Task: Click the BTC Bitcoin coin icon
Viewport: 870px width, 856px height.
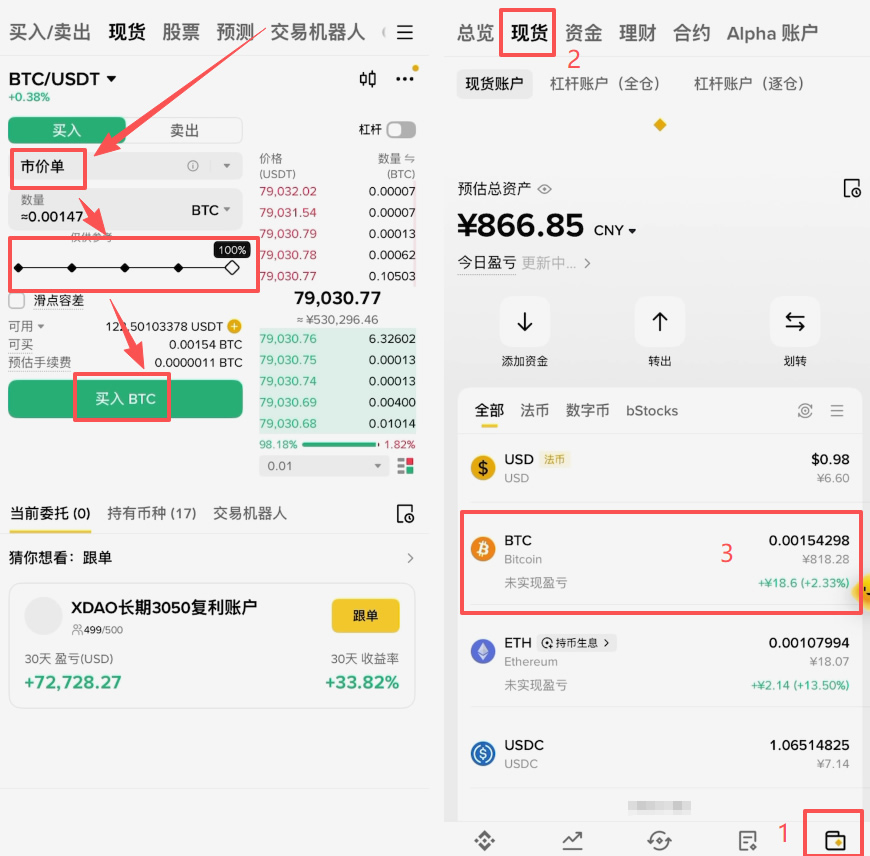Action: 483,549
